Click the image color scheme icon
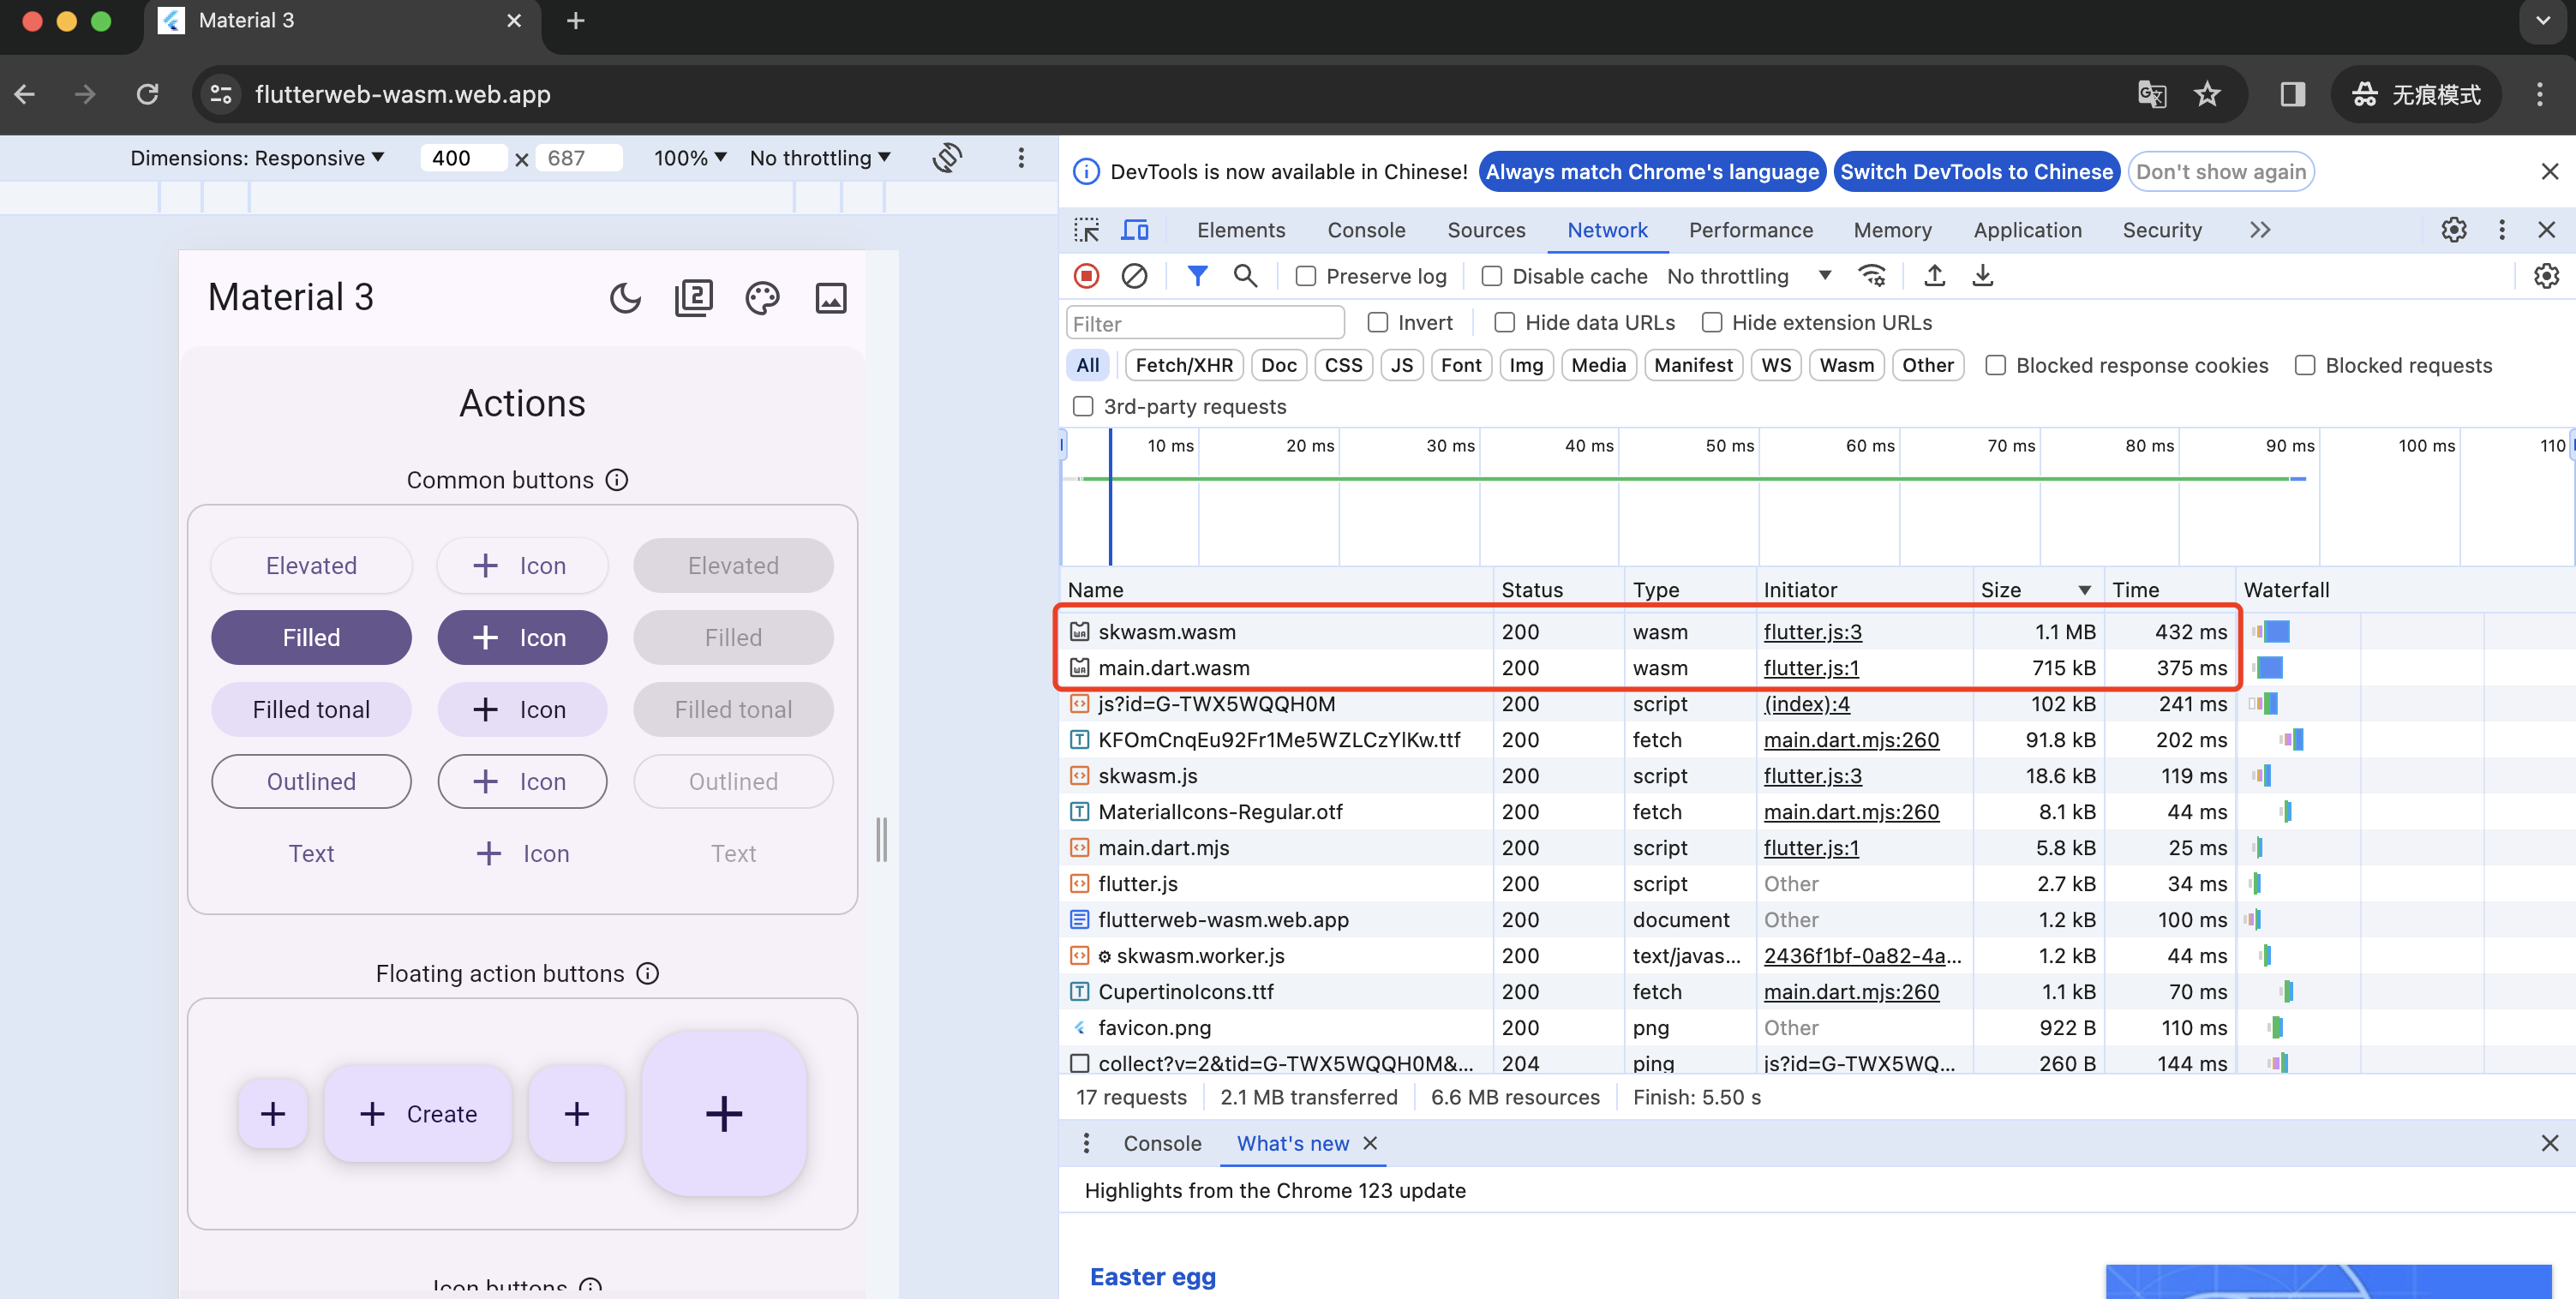Image resolution: width=2576 pixels, height=1299 pixels. pyautogui.click(x=830, y=297)
